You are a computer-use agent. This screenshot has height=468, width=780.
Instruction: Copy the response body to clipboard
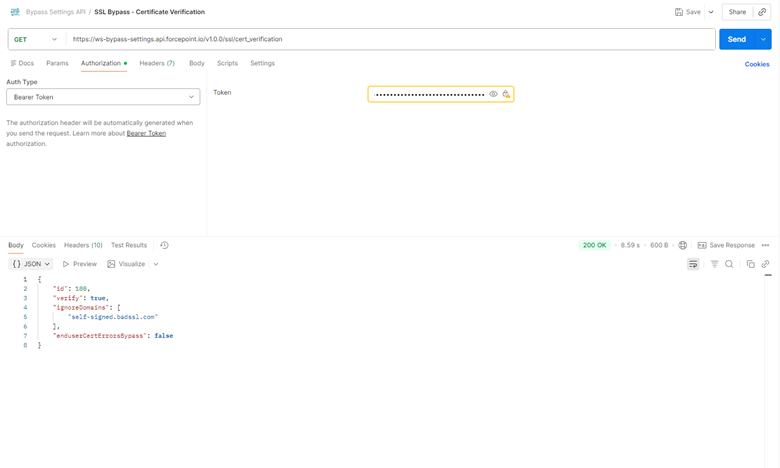point(750,264)
